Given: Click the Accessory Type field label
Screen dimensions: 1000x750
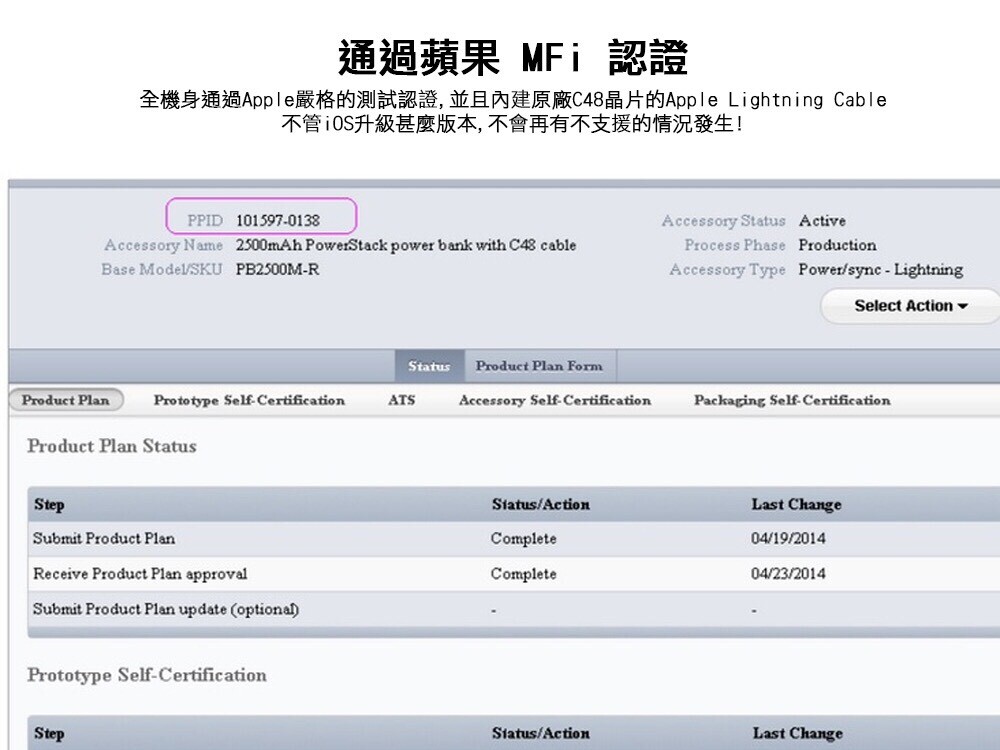Looking at the screenshot, I should click(728, 270).
